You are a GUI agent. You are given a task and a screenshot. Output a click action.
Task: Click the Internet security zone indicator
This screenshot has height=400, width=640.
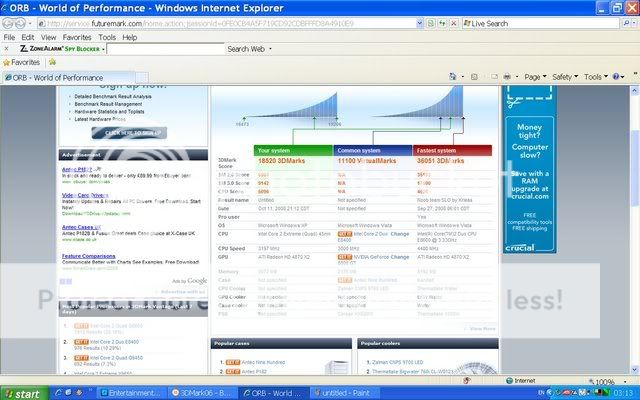[x=520, y=381]
